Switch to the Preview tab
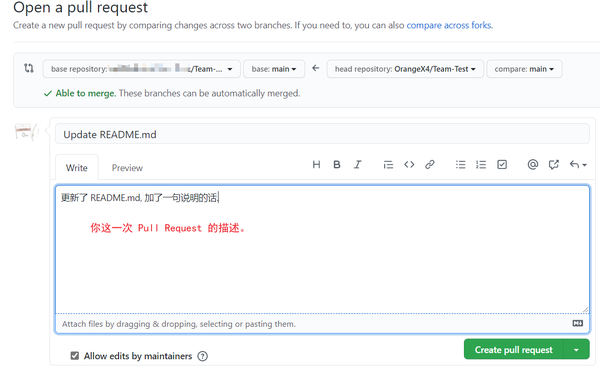The width and height of the screenshot is (600, 368). tap(127, 168)
